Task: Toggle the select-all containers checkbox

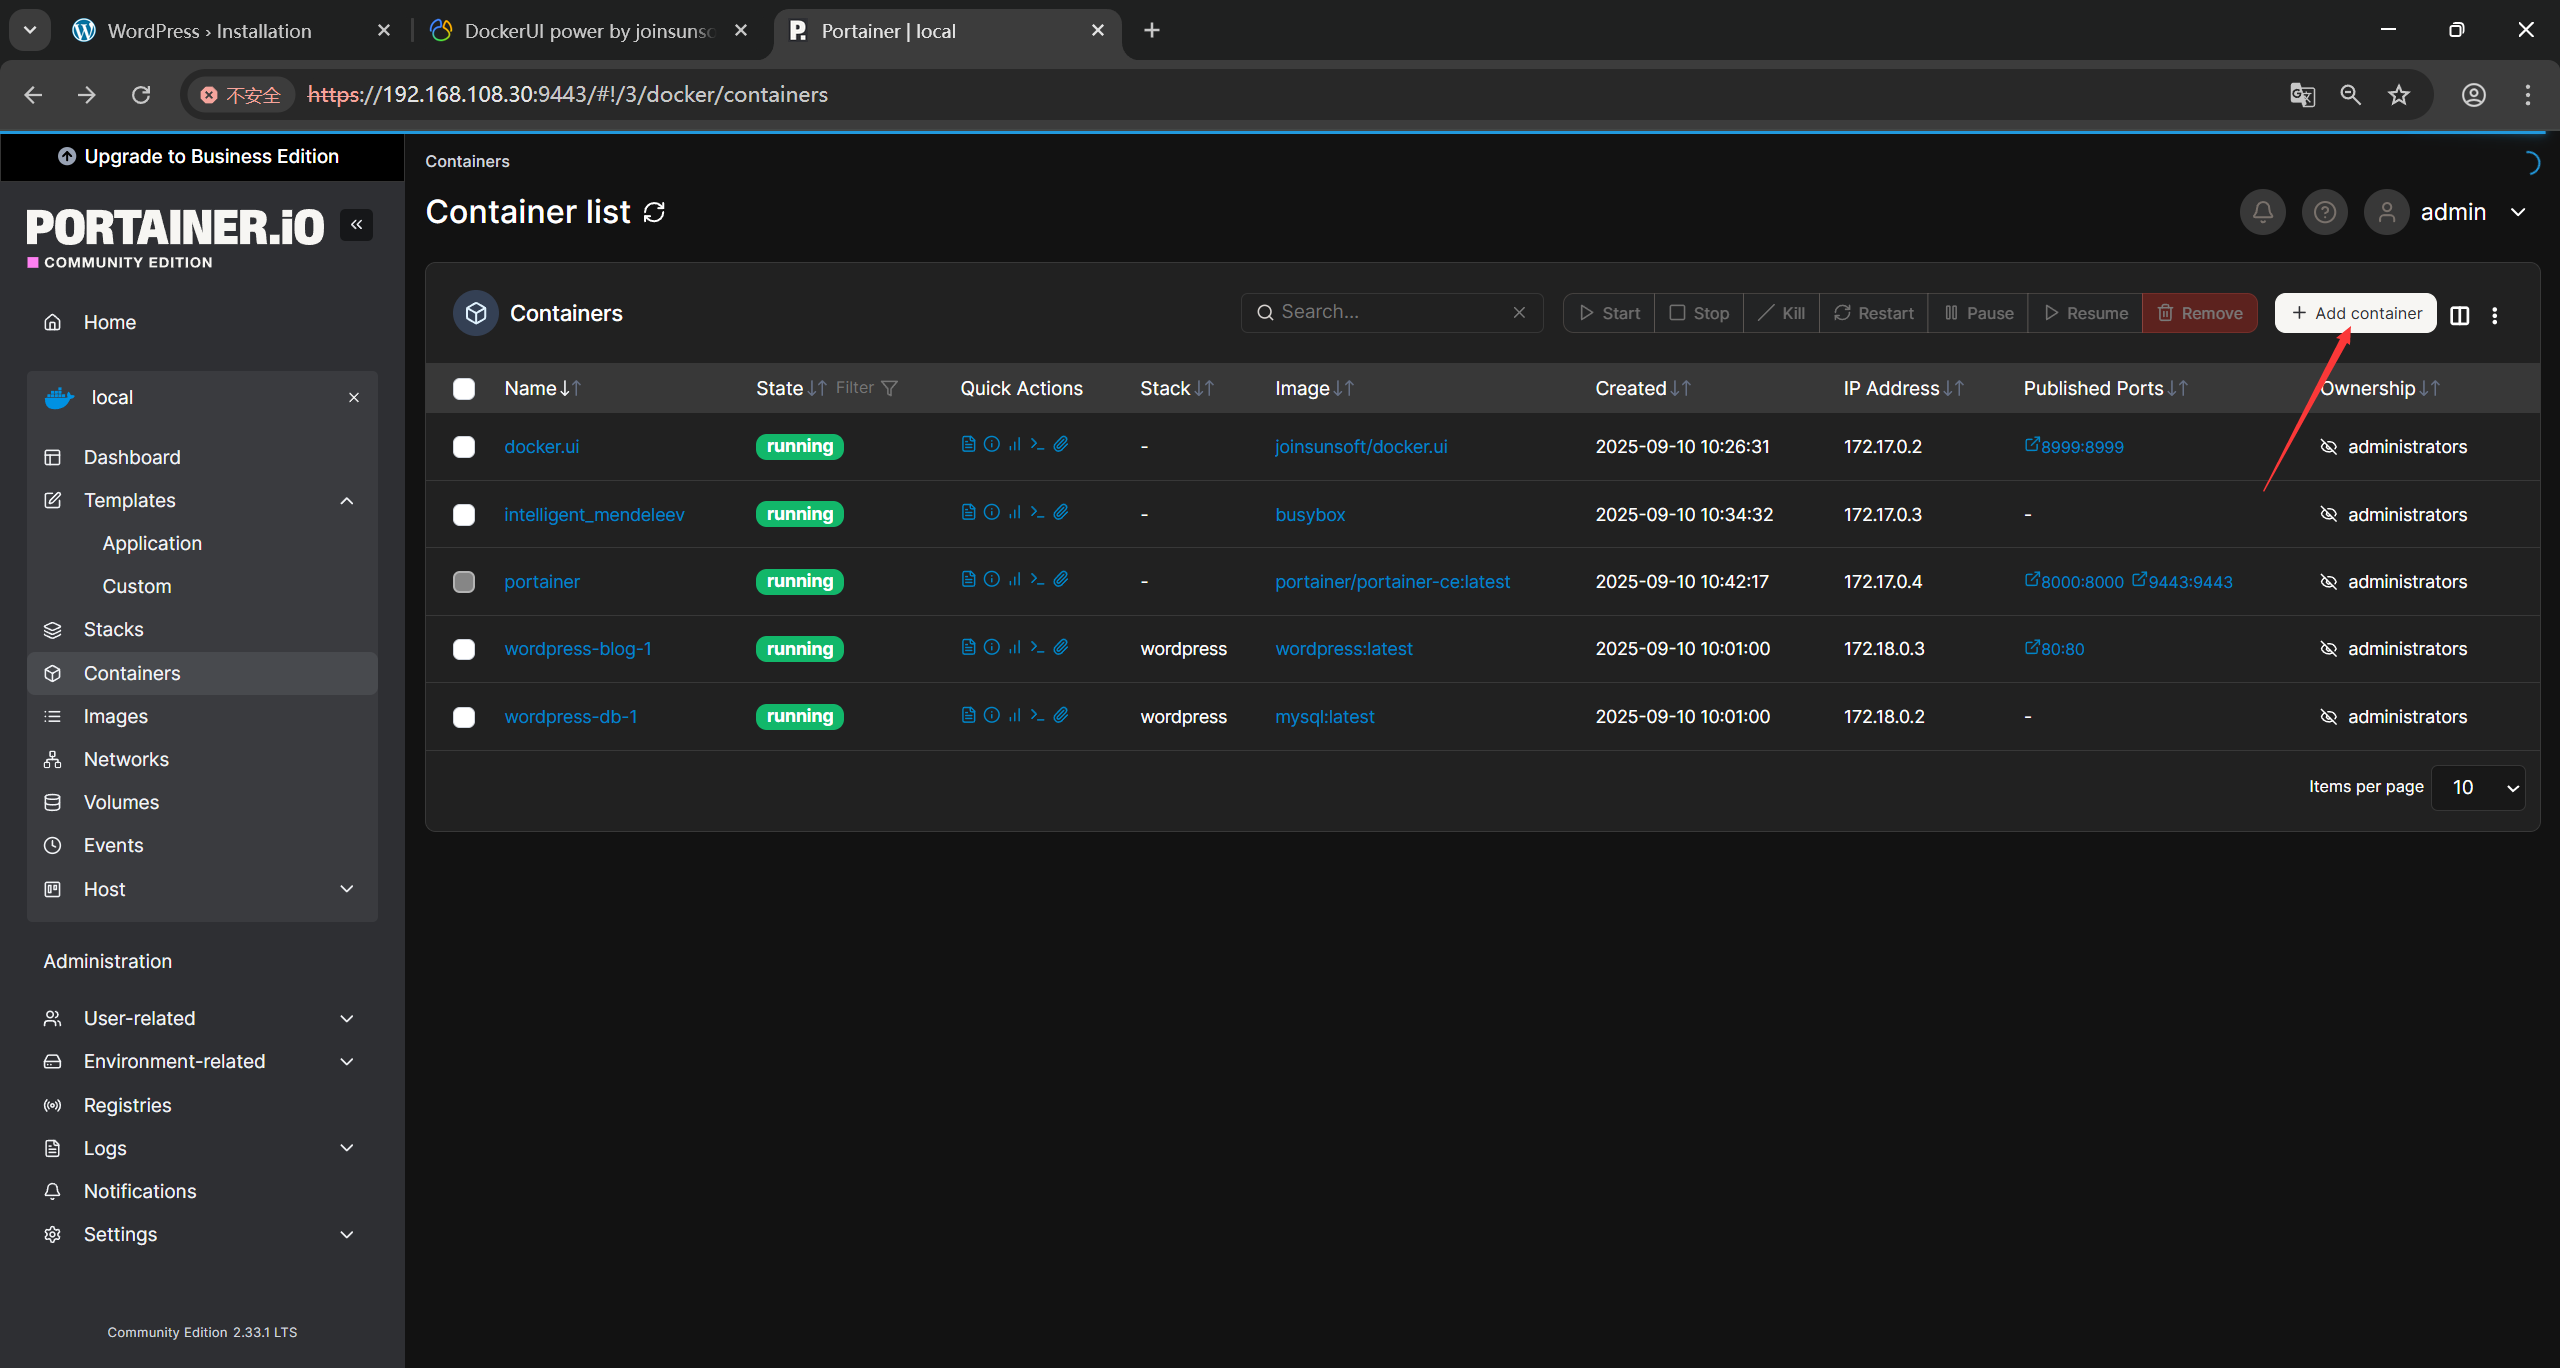Action: click(464, 389)
